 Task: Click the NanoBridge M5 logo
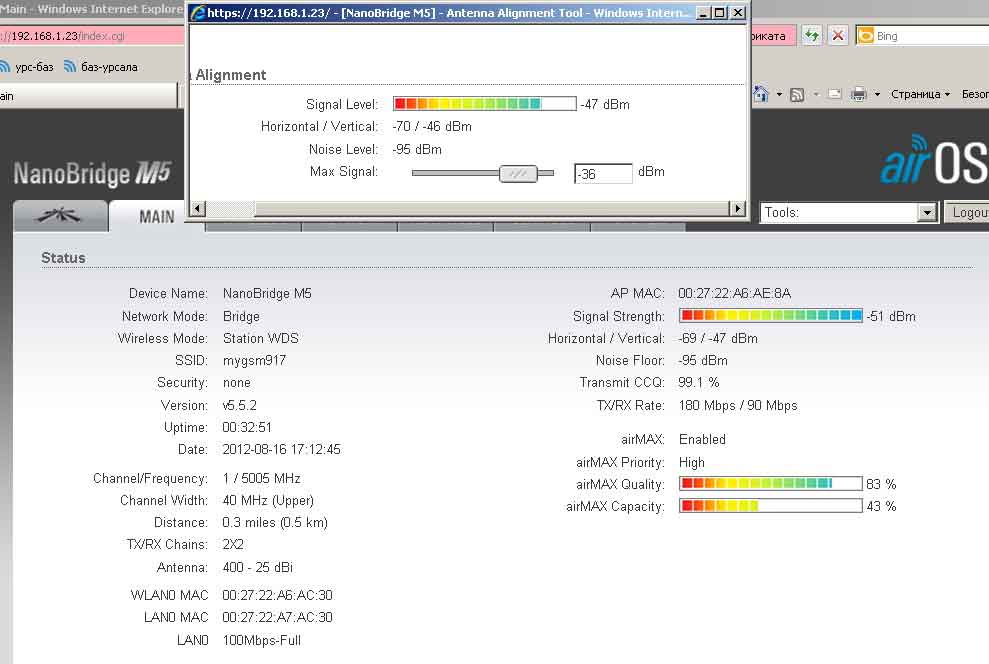pos(92,173)
